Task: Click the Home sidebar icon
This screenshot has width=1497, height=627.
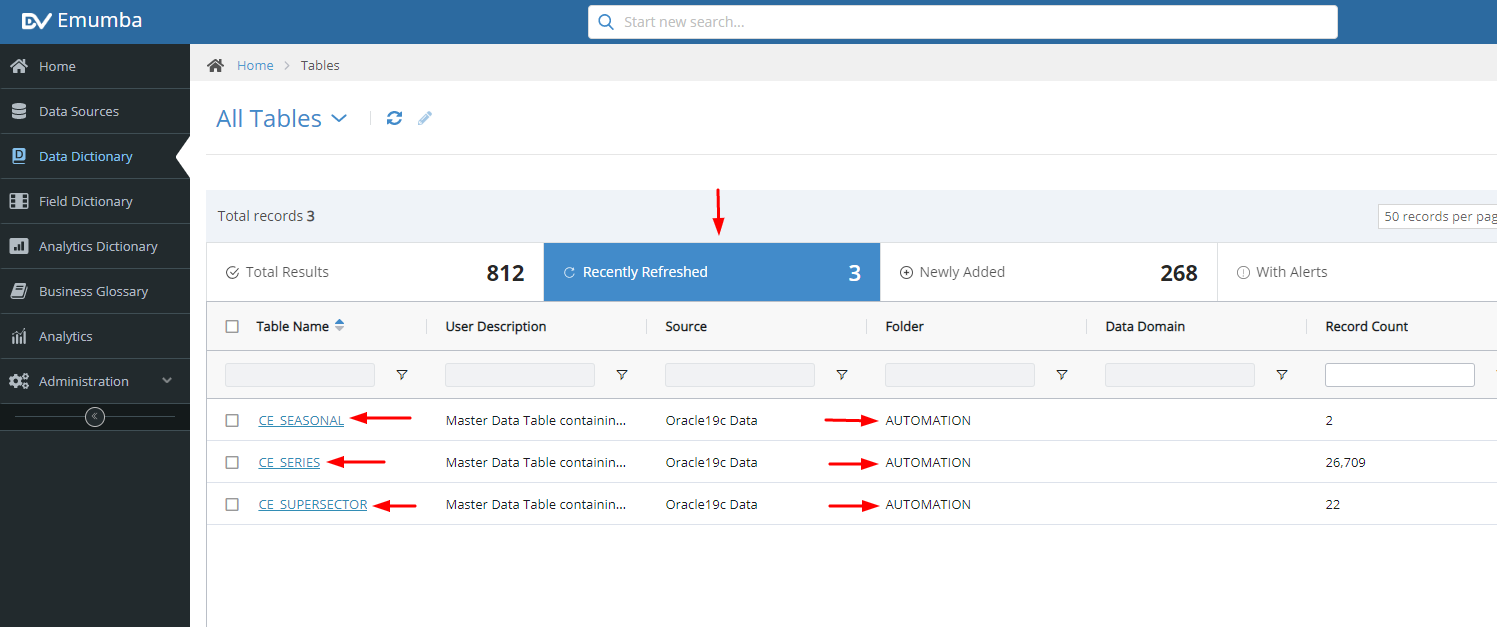Action: click(19, 66)
